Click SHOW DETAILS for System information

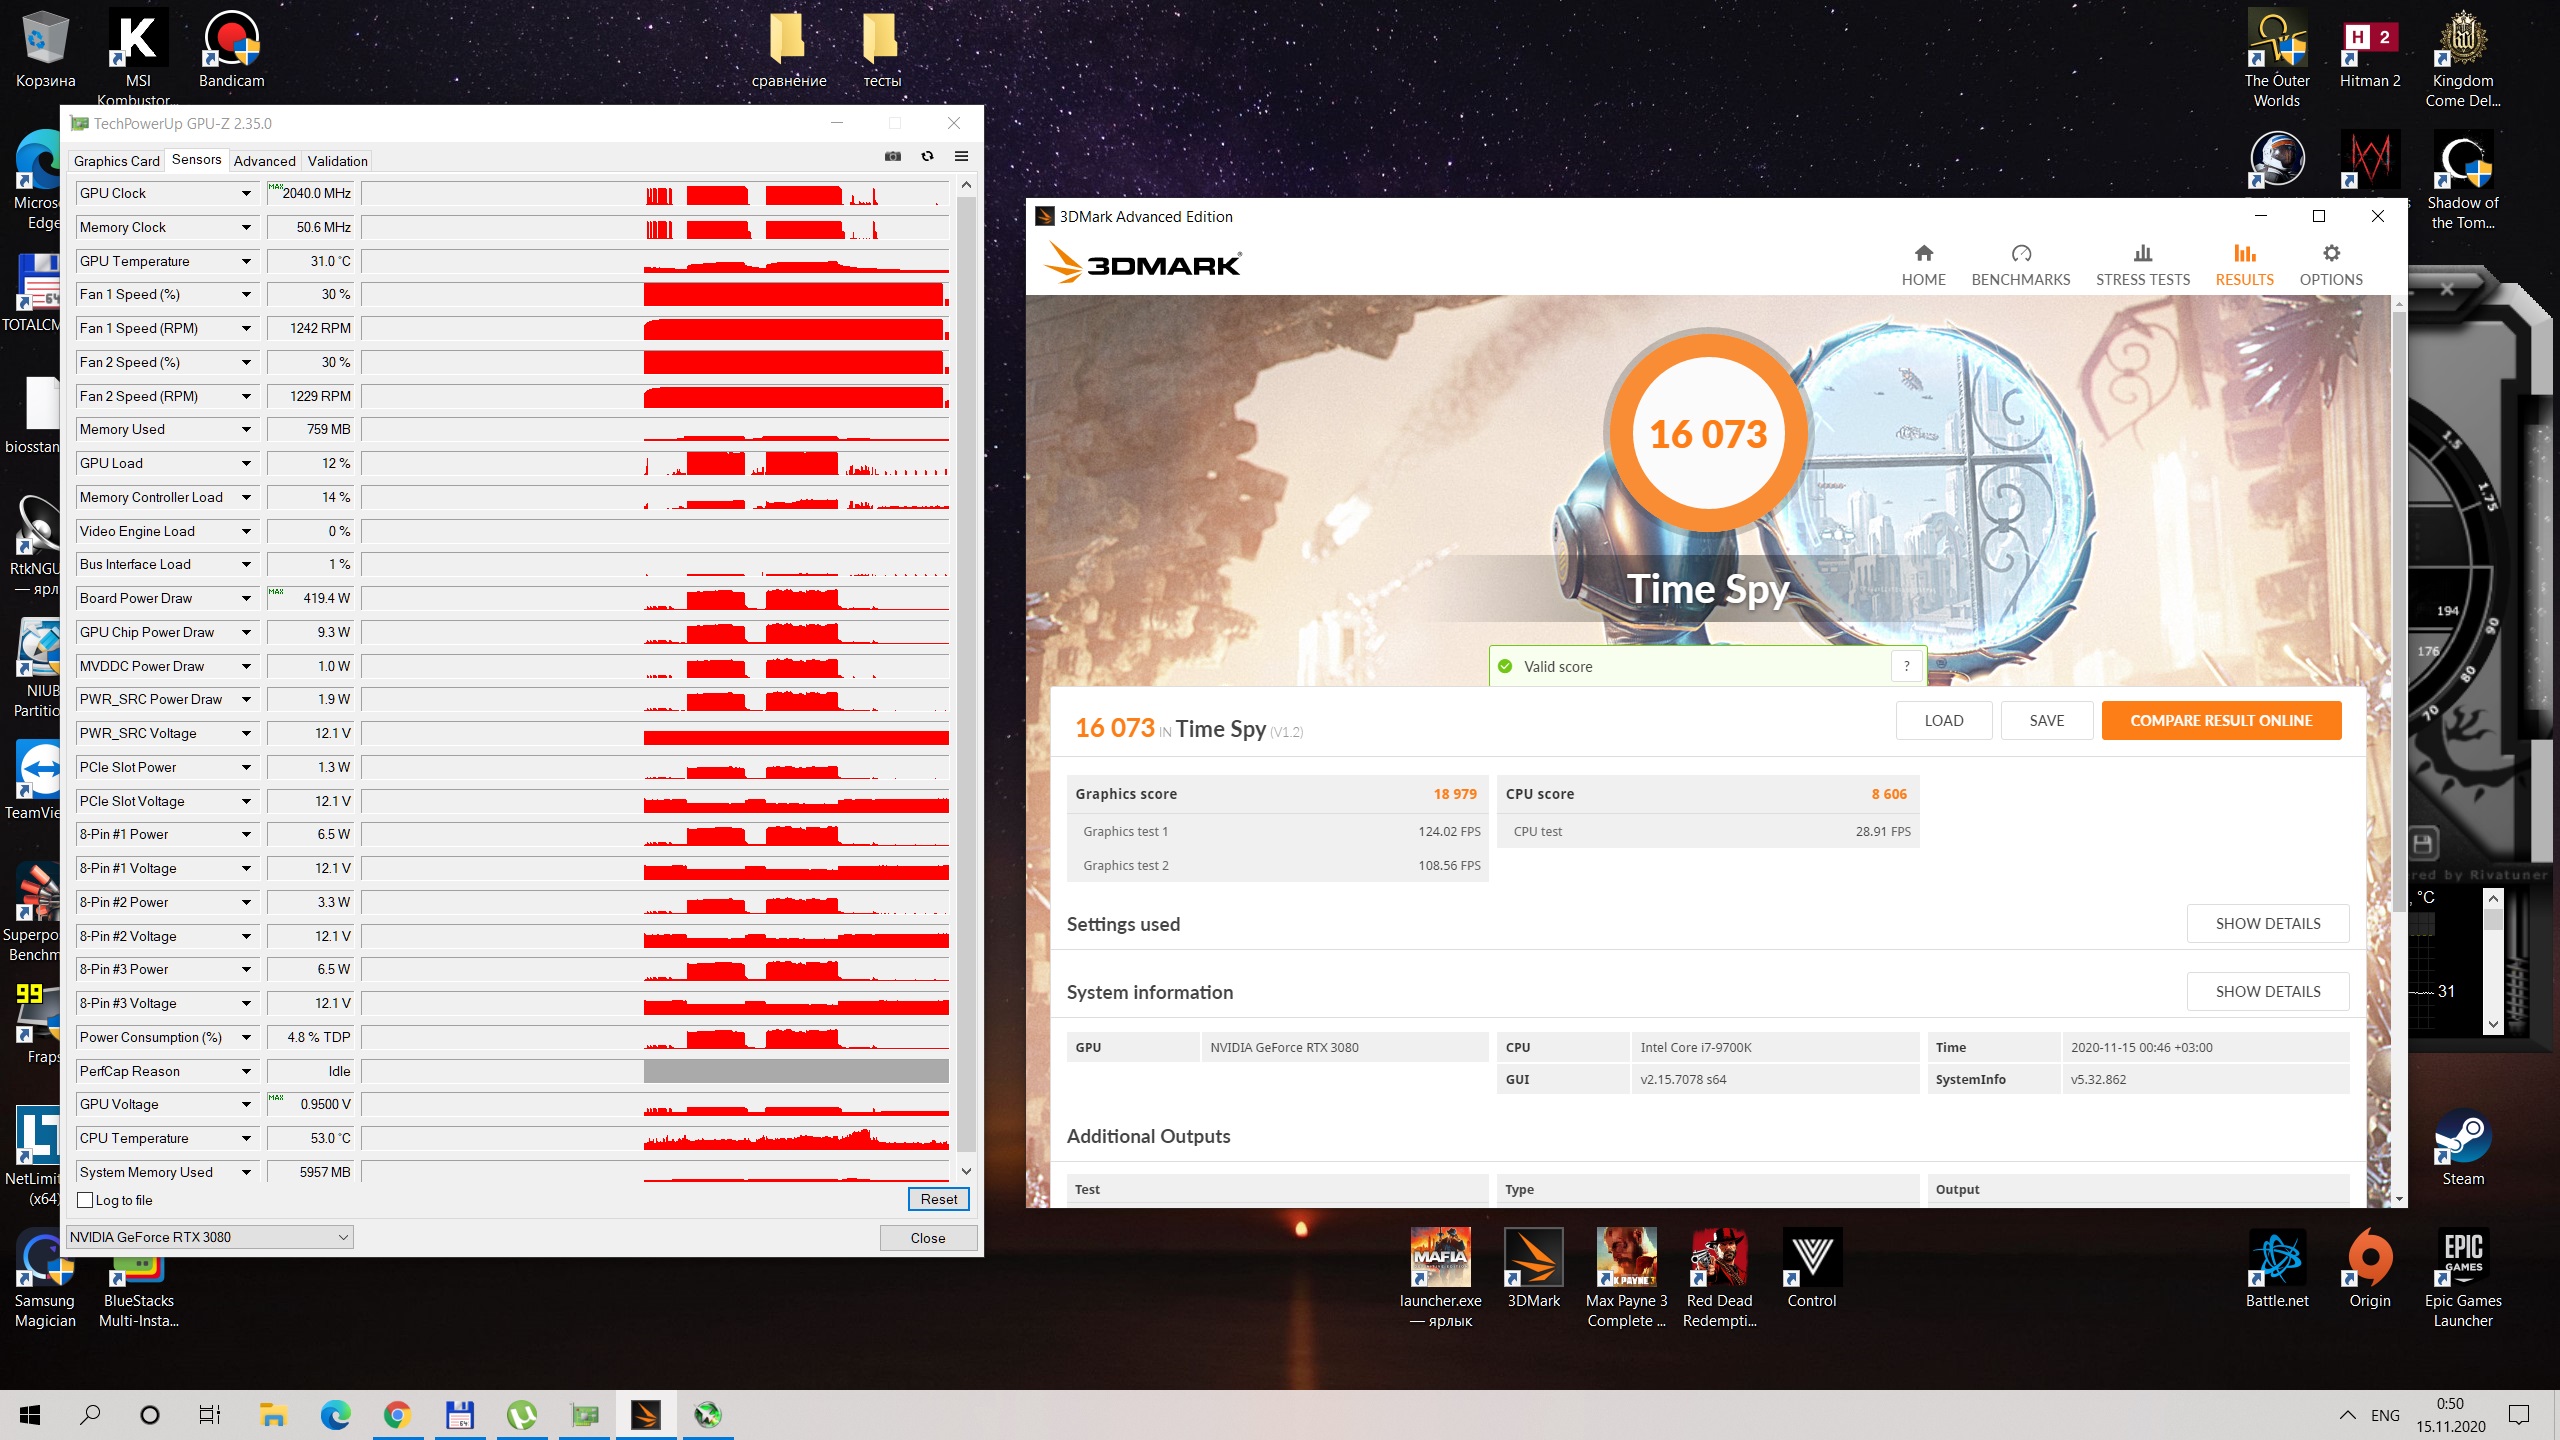(x=2267, y=991)
